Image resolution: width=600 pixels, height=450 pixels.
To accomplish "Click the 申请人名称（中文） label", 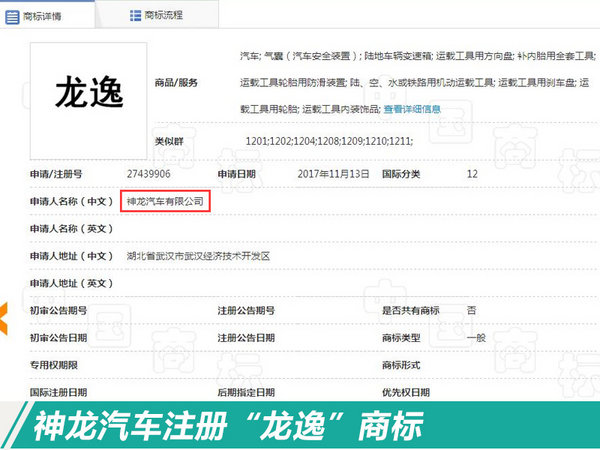I will pos(71,201).
